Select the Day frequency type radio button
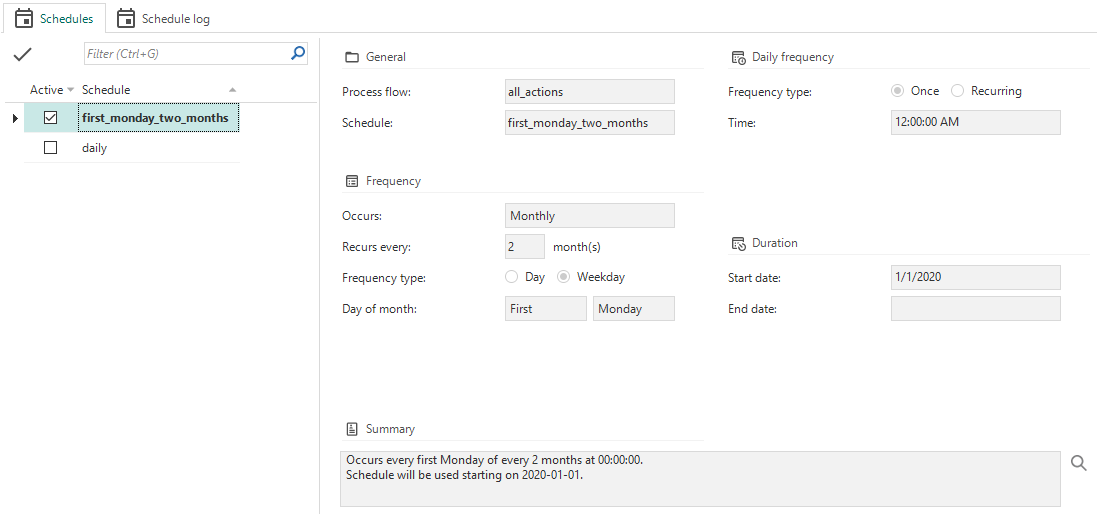Image resolution: width=1097 pixels, height=514 pixels. pos(512,277)
